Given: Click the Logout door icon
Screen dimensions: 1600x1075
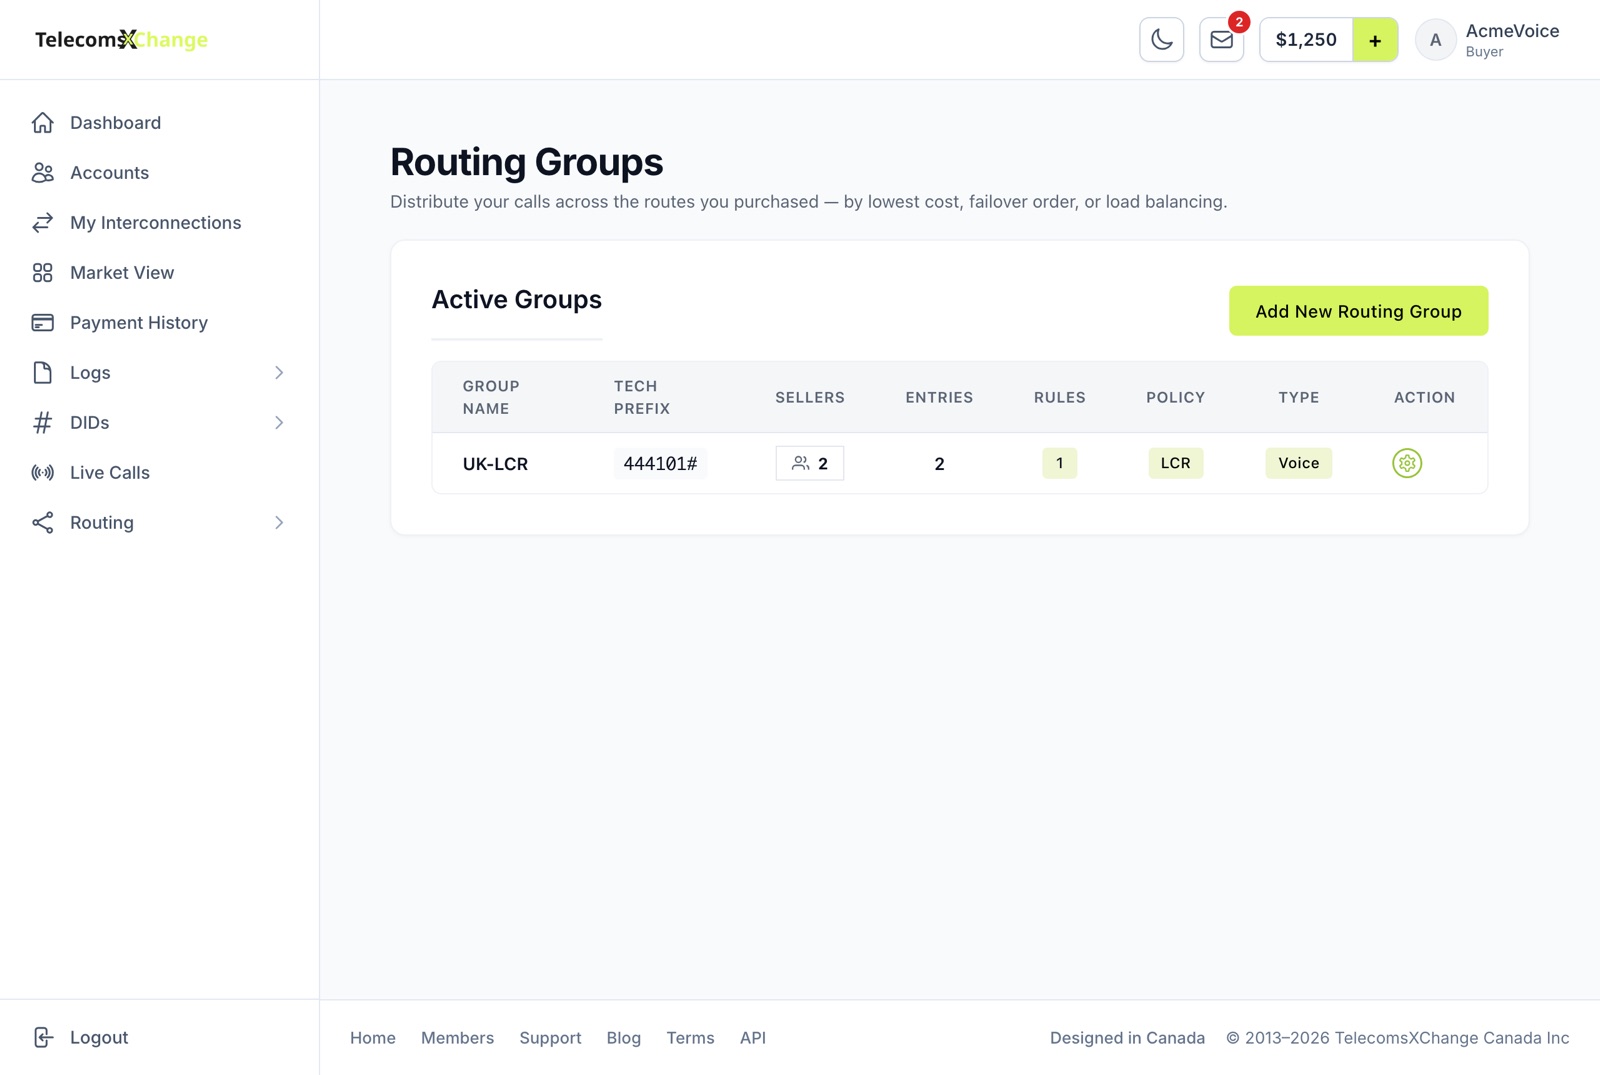Looking at the screenshot, I should point(42,1037).
